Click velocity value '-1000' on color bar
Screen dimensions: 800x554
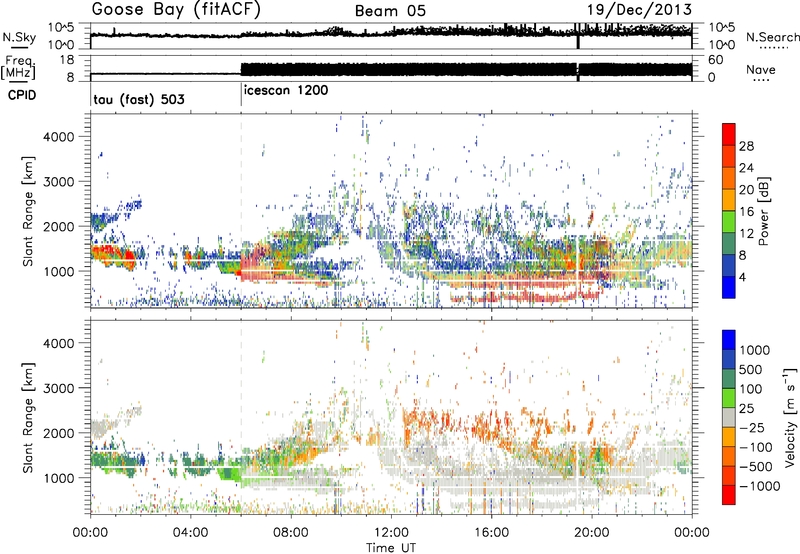tap(759, 486)
